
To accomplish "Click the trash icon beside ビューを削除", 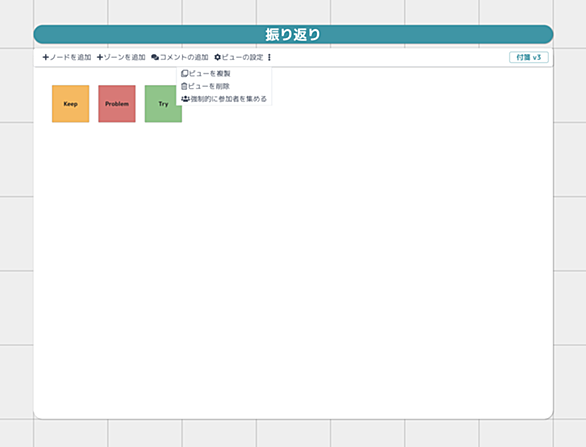I will [x=184, y=86].
